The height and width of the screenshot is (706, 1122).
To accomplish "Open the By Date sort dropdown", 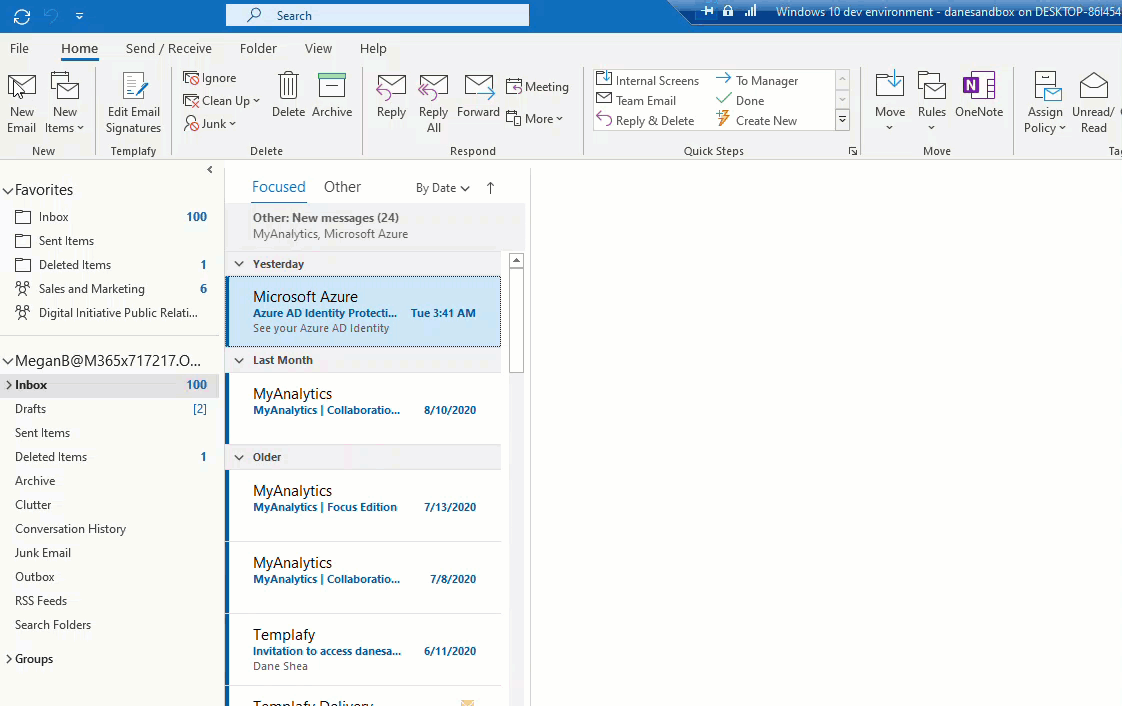I will [442, 188].
